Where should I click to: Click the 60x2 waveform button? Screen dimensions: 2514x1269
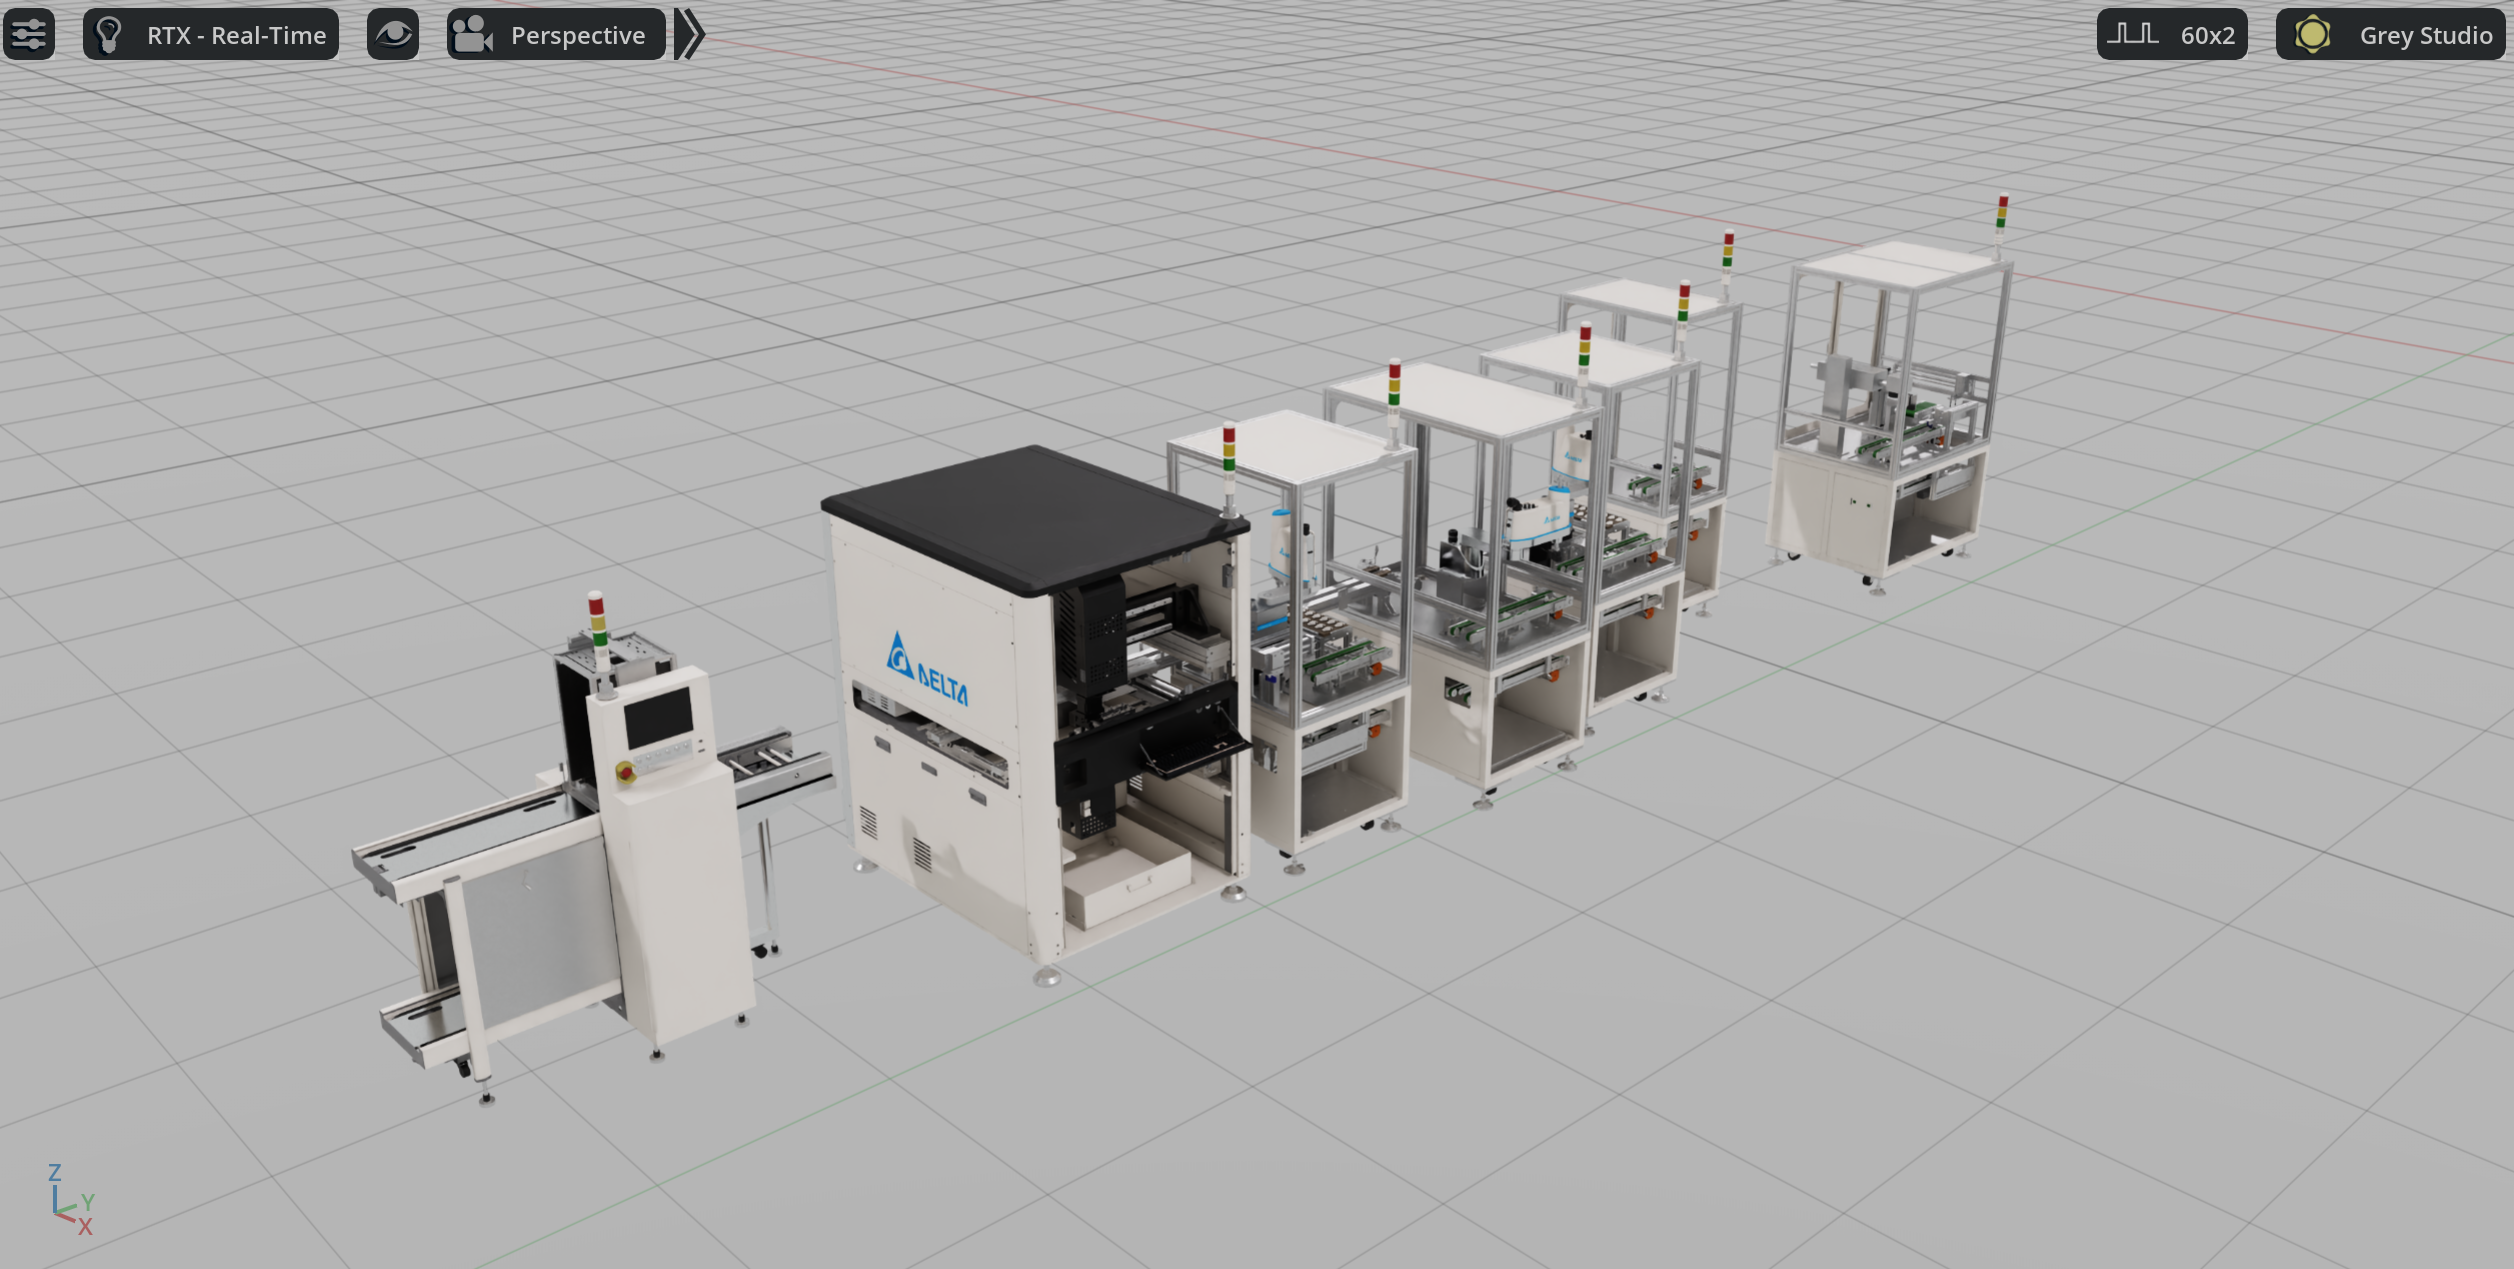click(2171, 35)
